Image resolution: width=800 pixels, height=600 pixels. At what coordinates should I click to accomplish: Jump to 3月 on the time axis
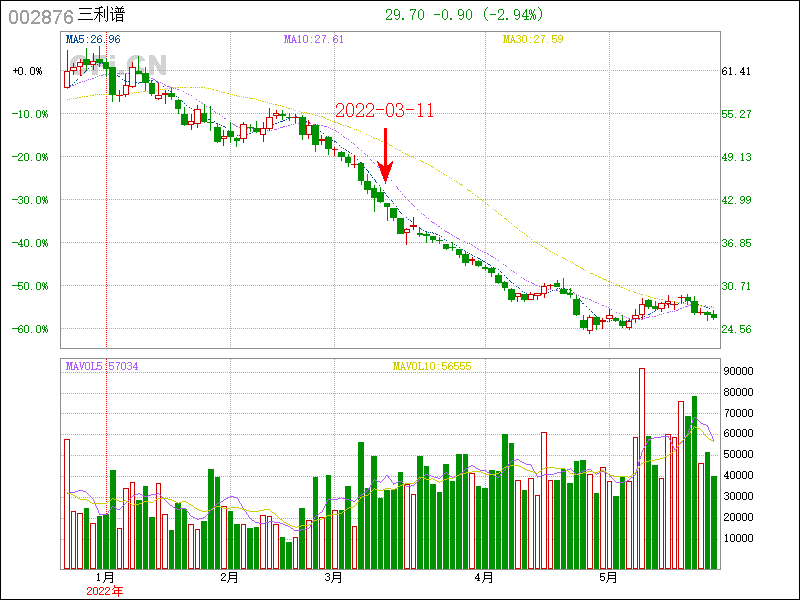tap(333, 577)
